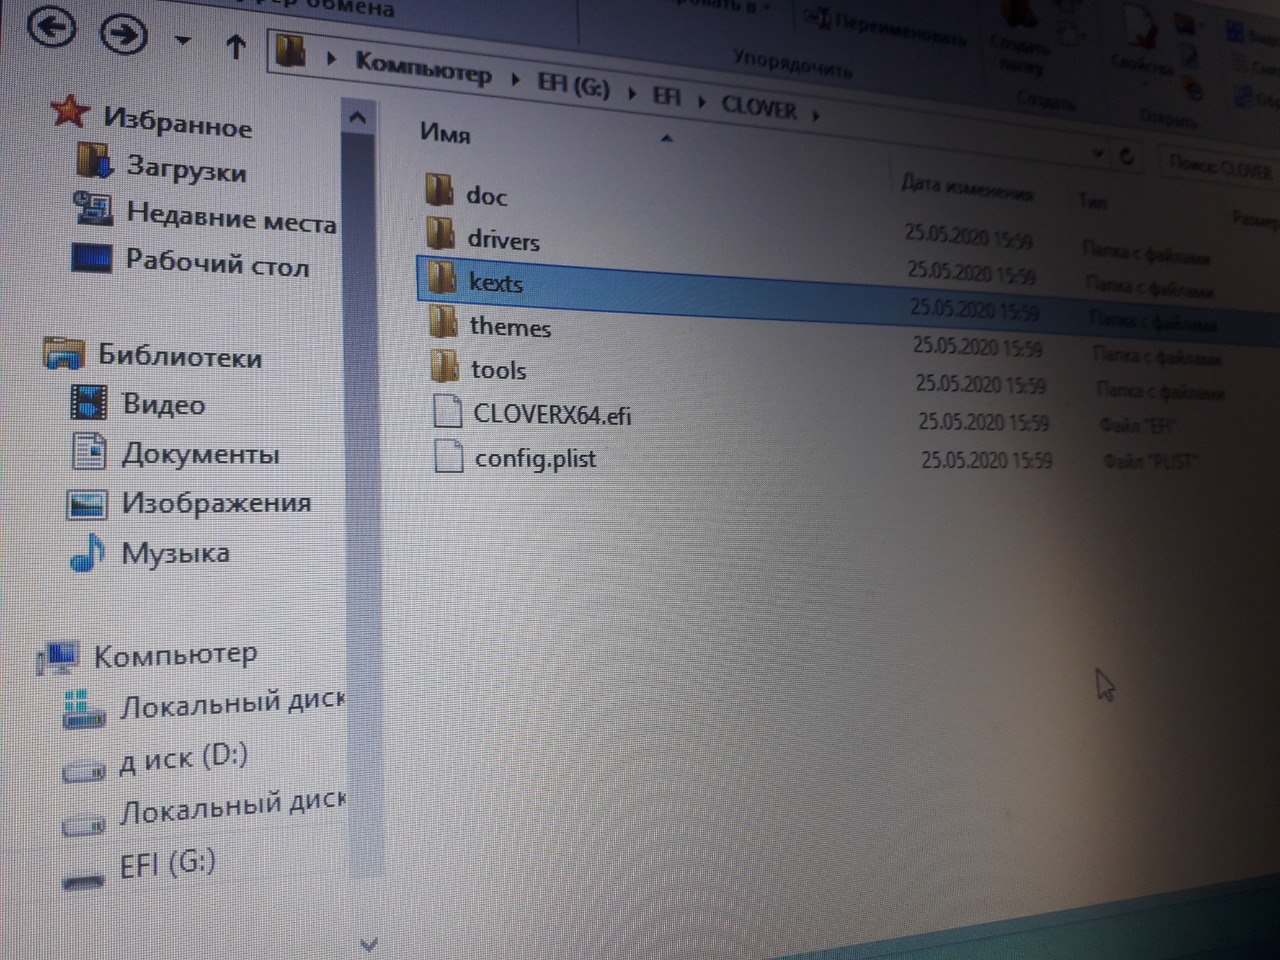Select Компьютер in the navigation pane
This screenshot has height=960, width=1280.
click(175, 655)
